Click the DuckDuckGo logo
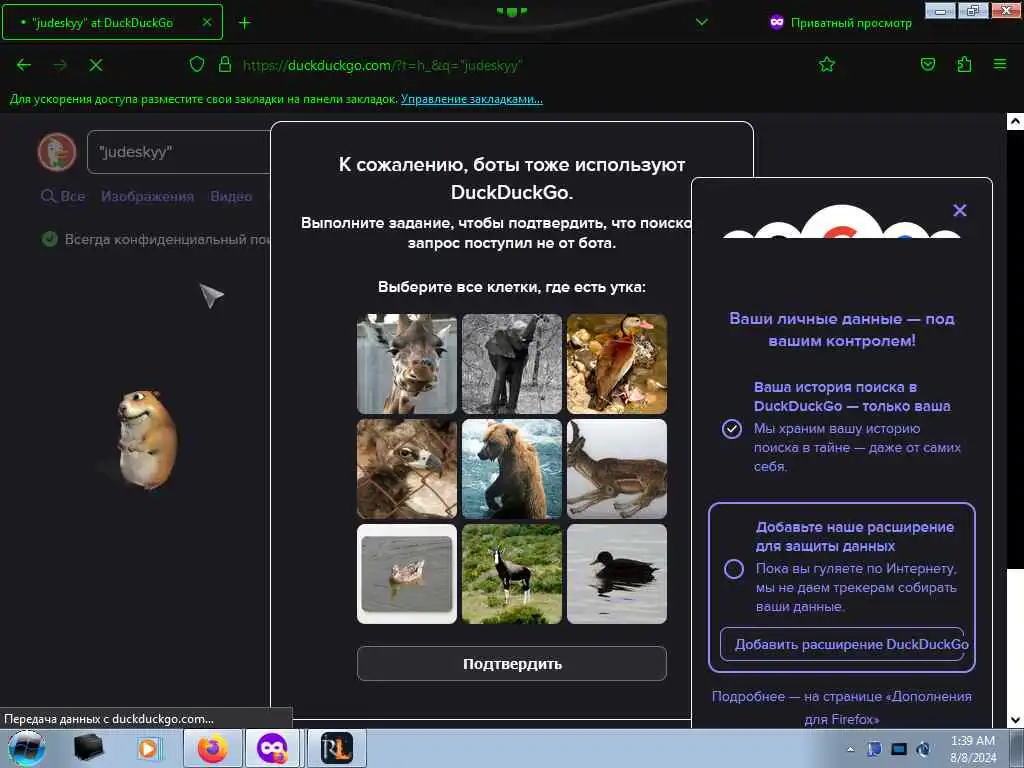The image size is (1024, 768). [57, 152]
